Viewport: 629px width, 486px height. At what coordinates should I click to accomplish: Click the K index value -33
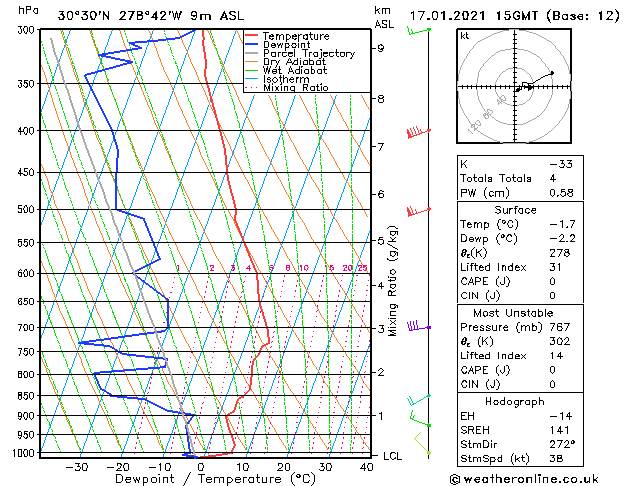tap(561, 164)
